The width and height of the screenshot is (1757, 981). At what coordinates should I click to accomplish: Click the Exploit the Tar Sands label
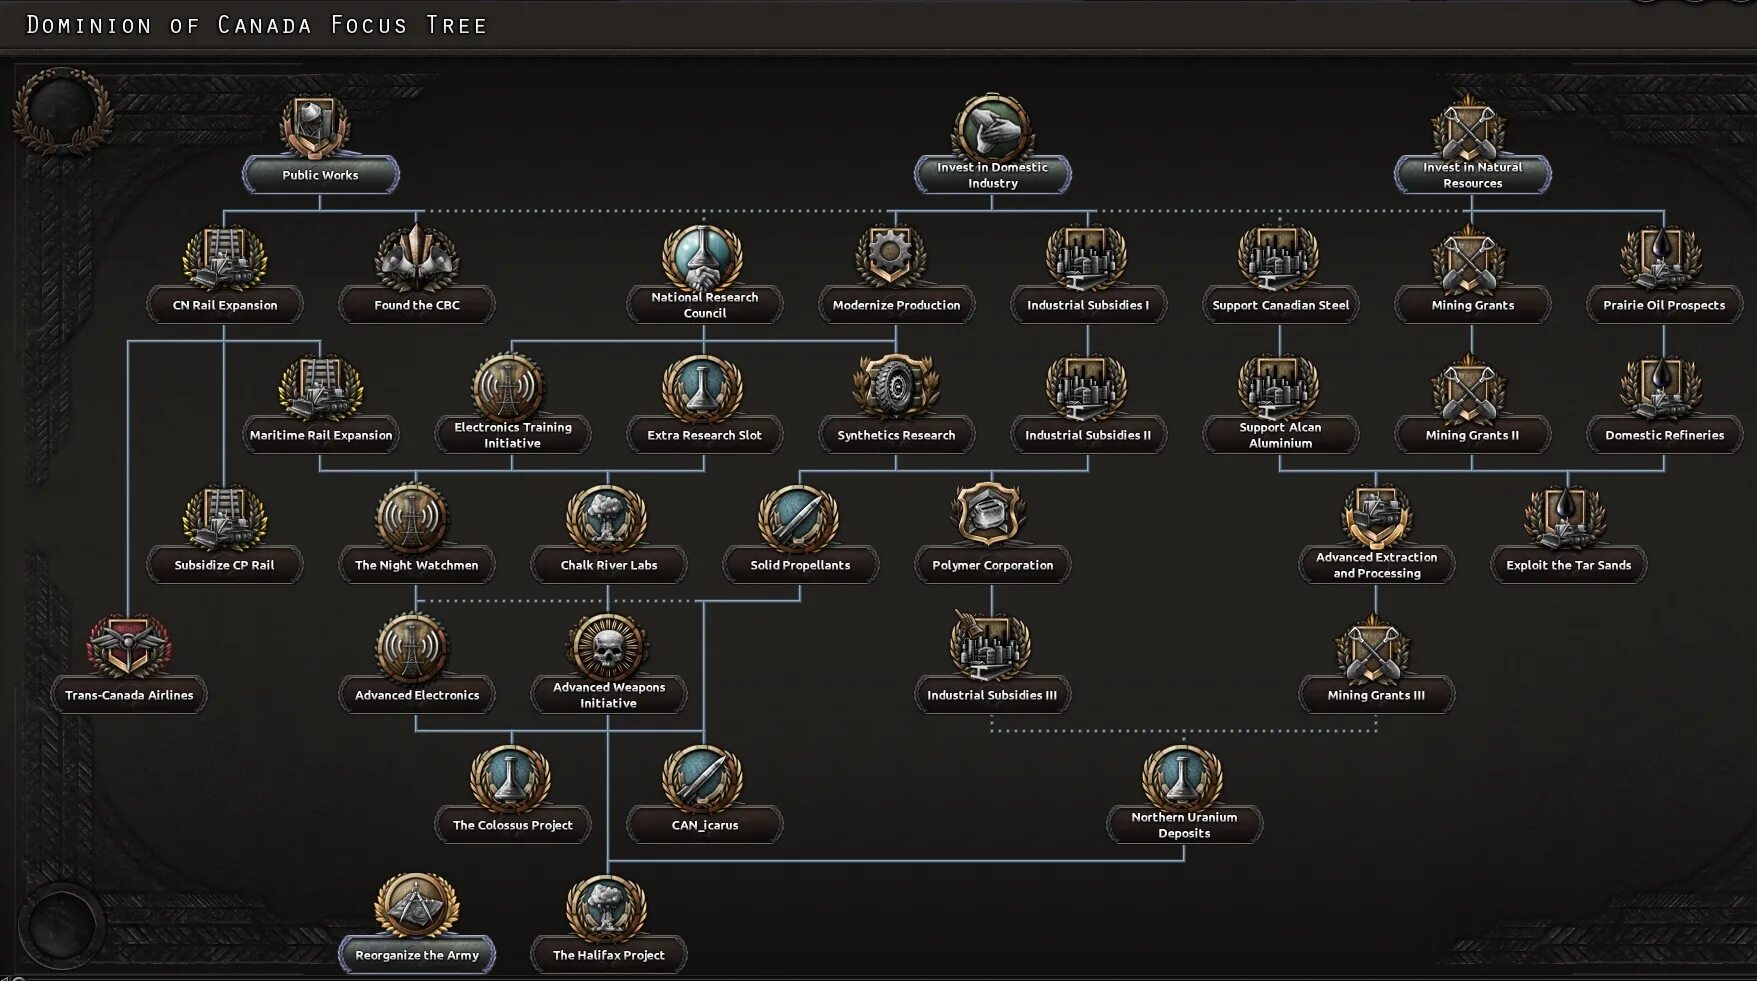[x=1568, y=565]
